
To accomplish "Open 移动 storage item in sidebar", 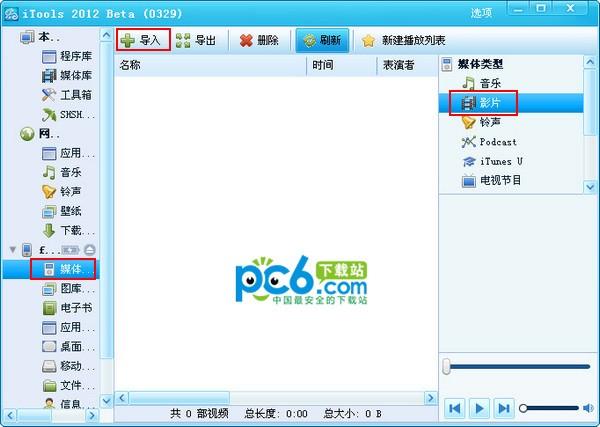I will tap(68, 366).
